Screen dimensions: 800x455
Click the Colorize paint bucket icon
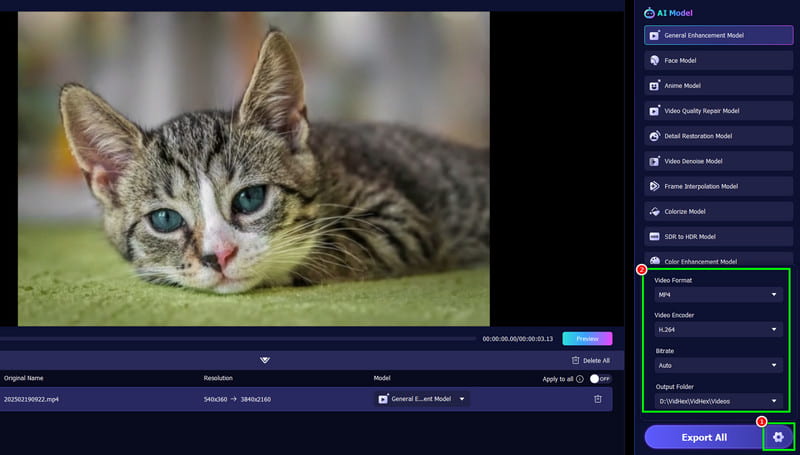[x=654, y=211]
